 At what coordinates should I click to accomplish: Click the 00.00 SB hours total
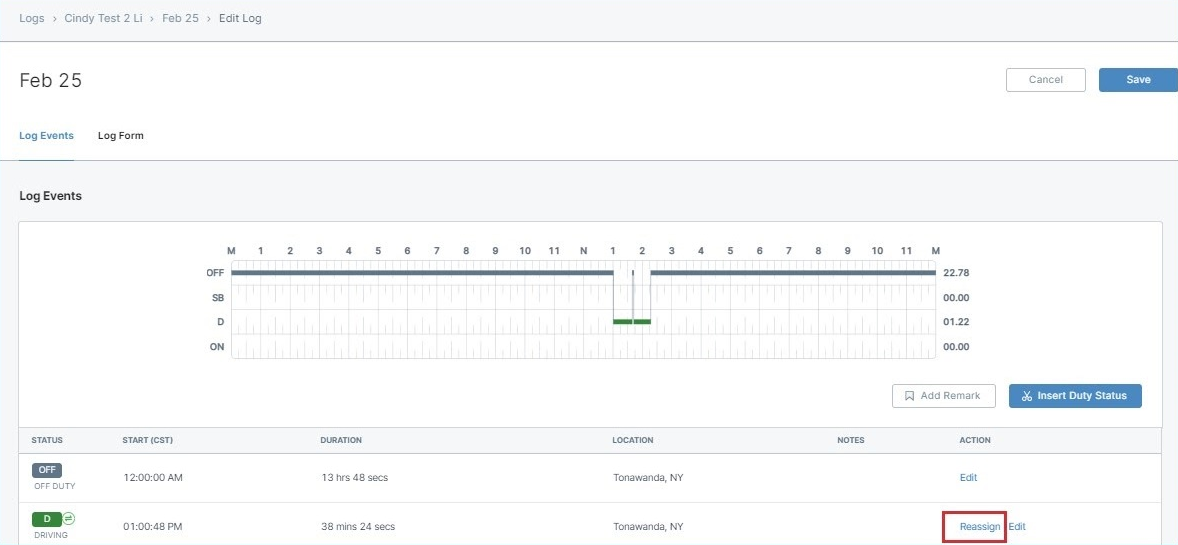[956, 298]
